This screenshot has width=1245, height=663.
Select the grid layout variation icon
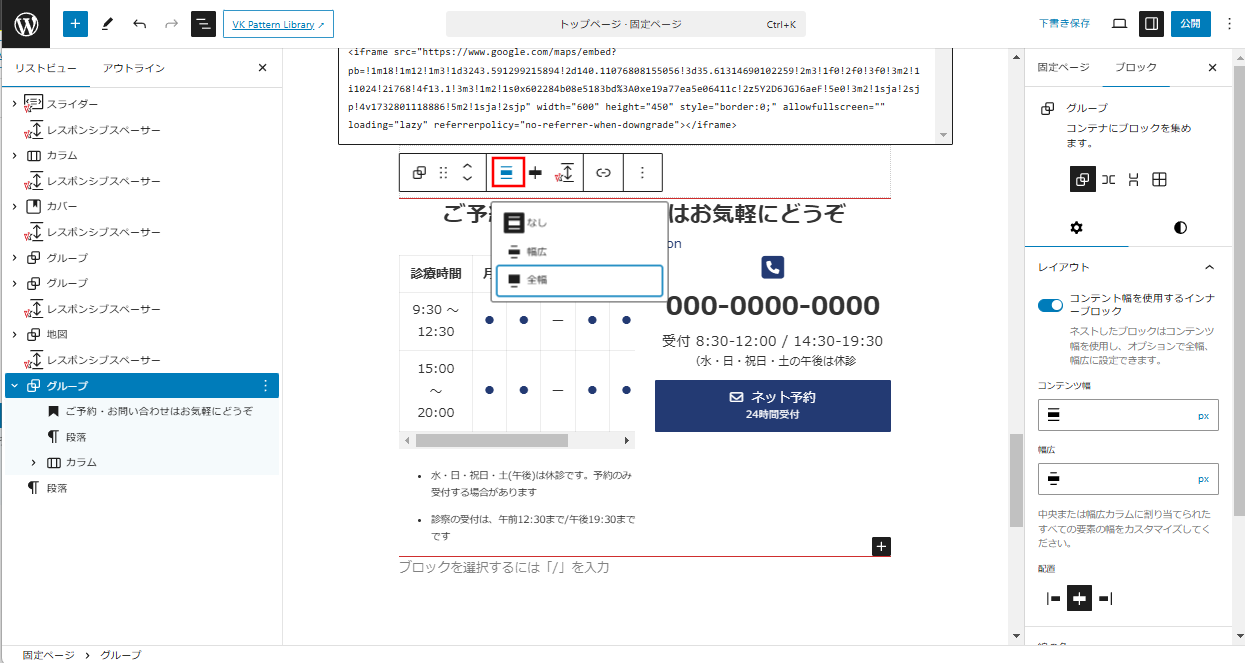pos(1159,180)
